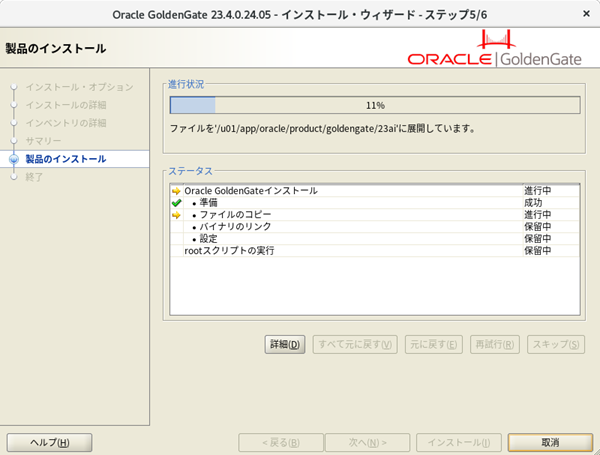600x455 pixels.
Task: Select the 終了 step
Action: click(34, 177)
